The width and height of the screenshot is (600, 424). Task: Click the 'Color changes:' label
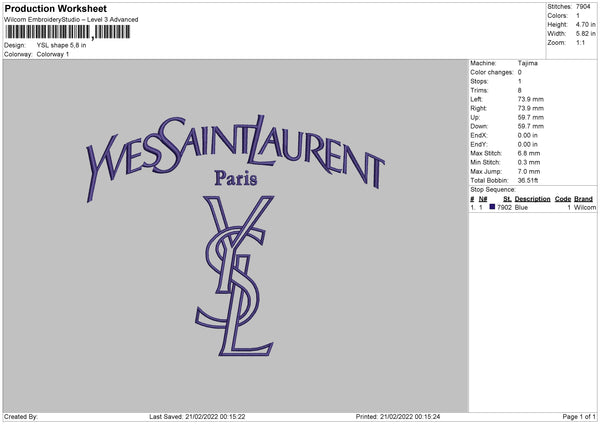pos(492,72)
